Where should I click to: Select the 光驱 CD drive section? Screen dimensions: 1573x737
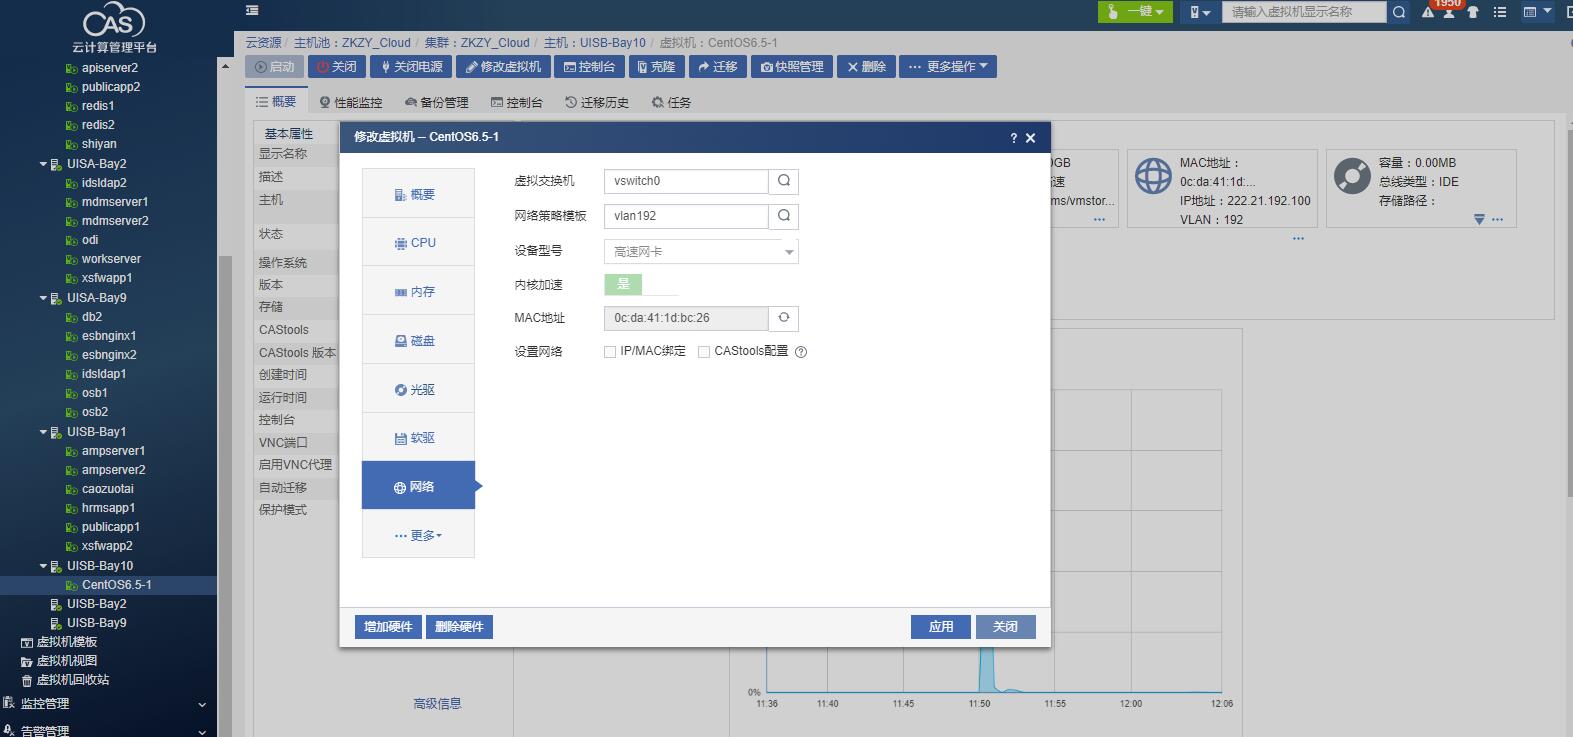[x=418, y=389]
